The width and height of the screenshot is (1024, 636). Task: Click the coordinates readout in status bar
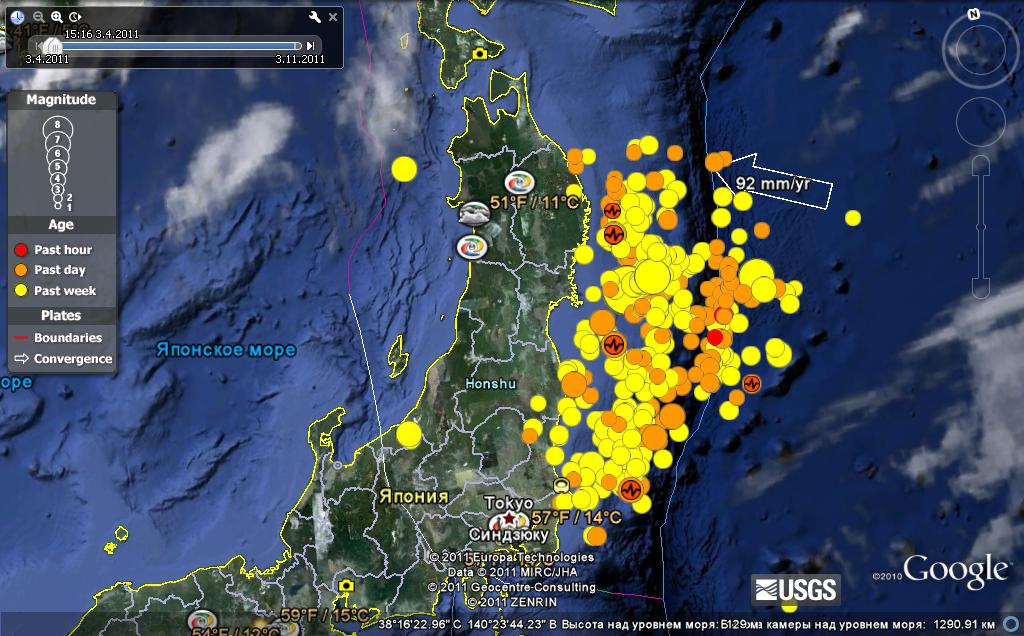467,625
